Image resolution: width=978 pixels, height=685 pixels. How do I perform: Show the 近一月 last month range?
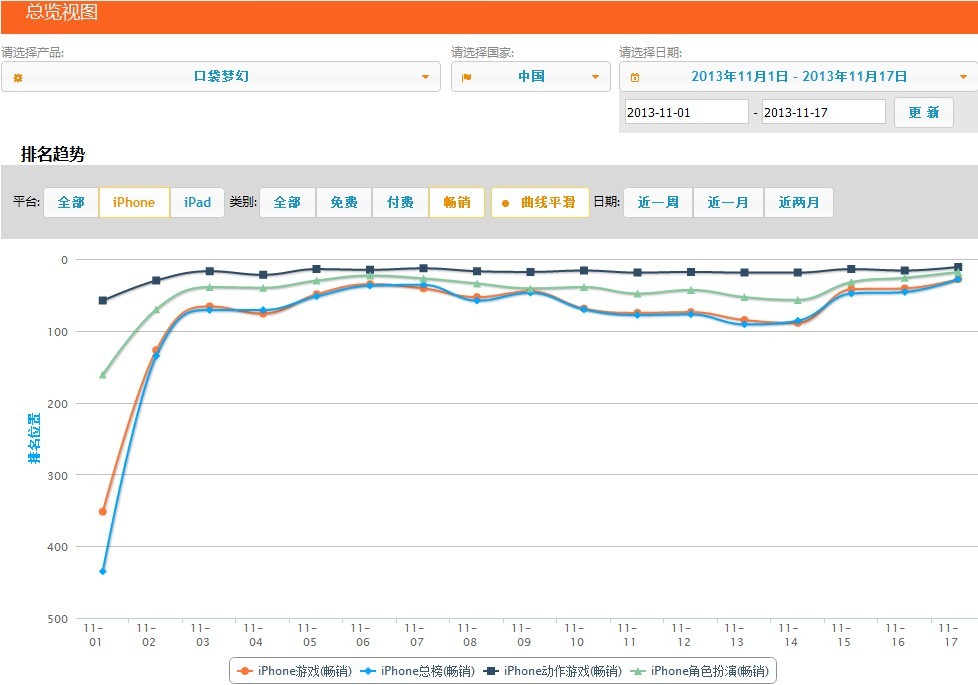[728, 202]
